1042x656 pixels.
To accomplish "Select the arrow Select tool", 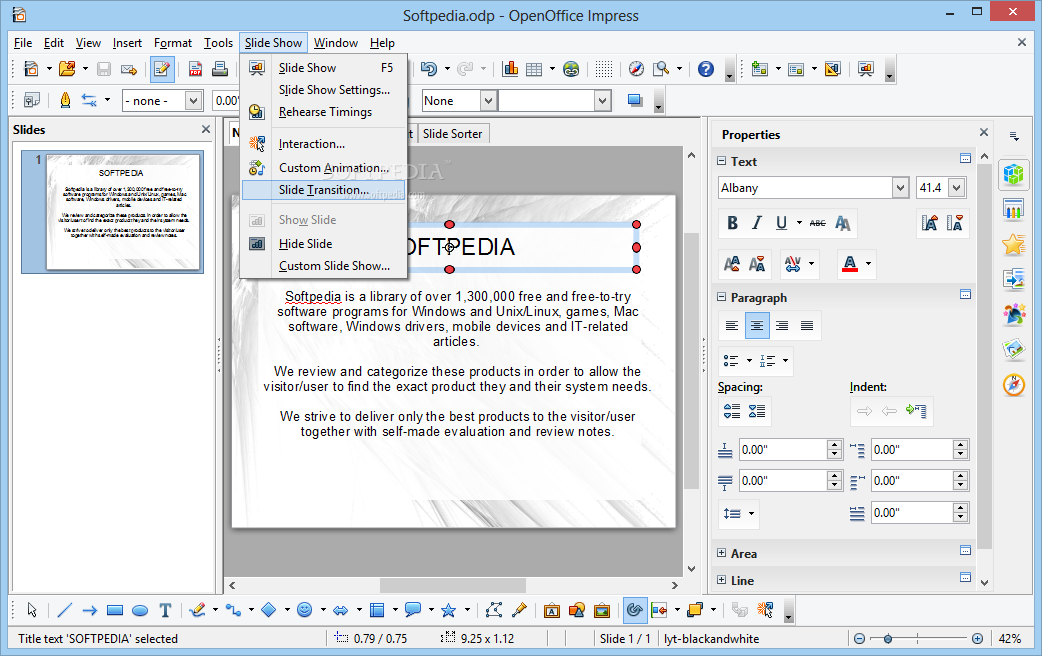I will 31,610.
